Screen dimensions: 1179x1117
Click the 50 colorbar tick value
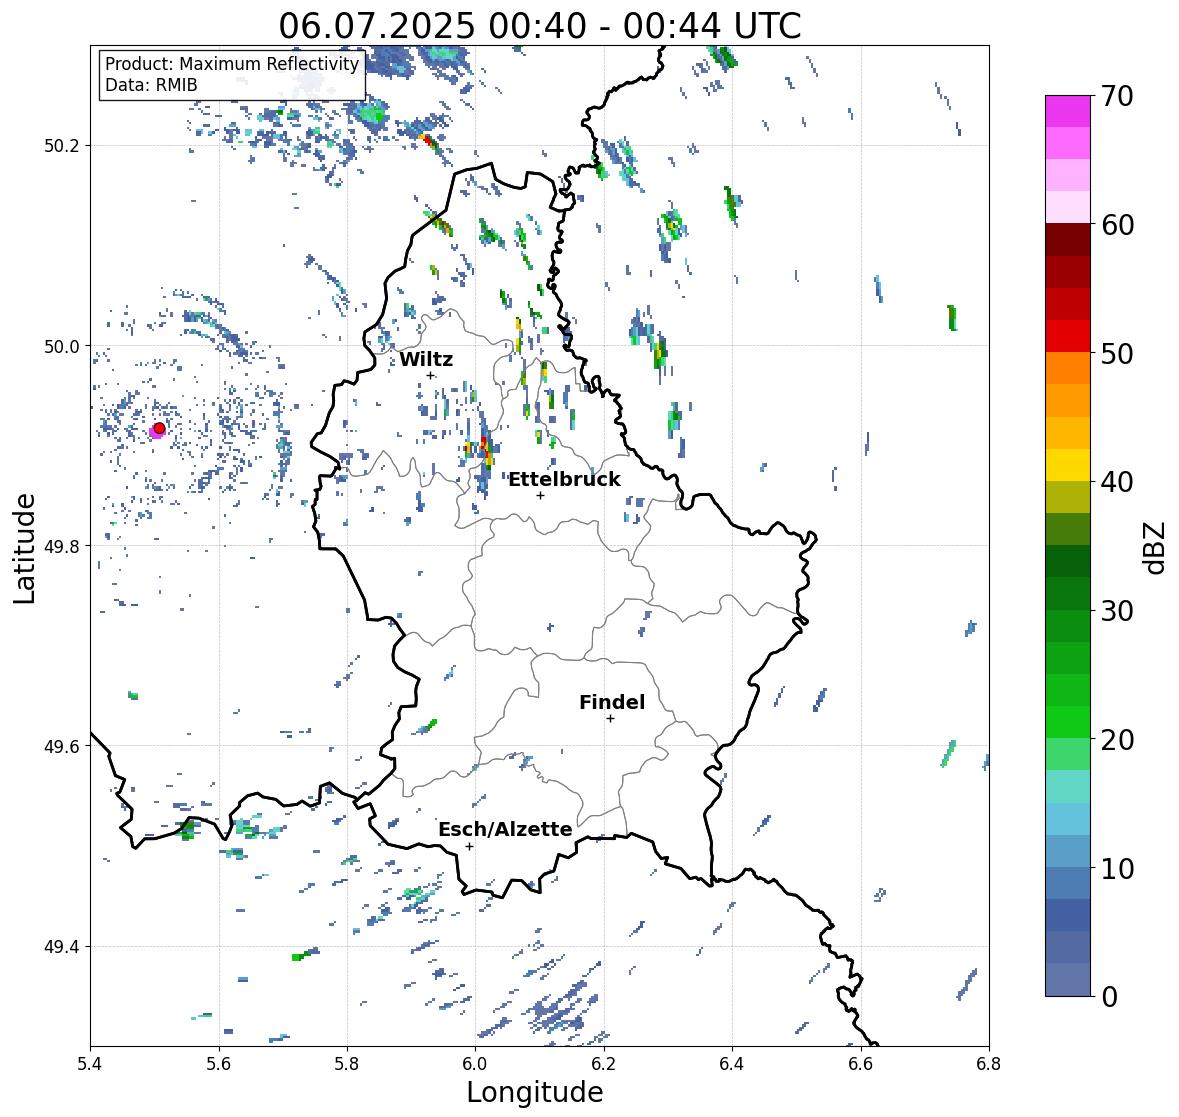[1117, 353]
